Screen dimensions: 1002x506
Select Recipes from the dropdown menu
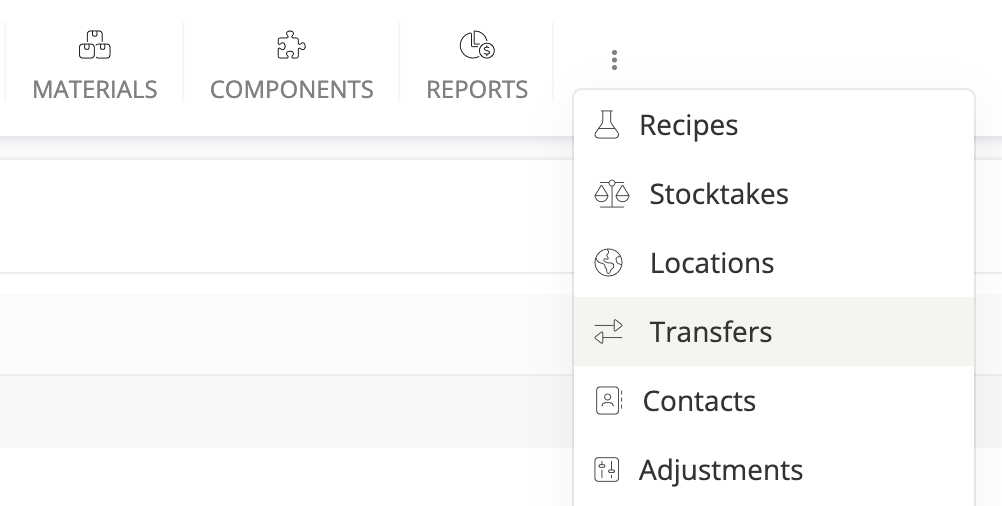[688, 125]
